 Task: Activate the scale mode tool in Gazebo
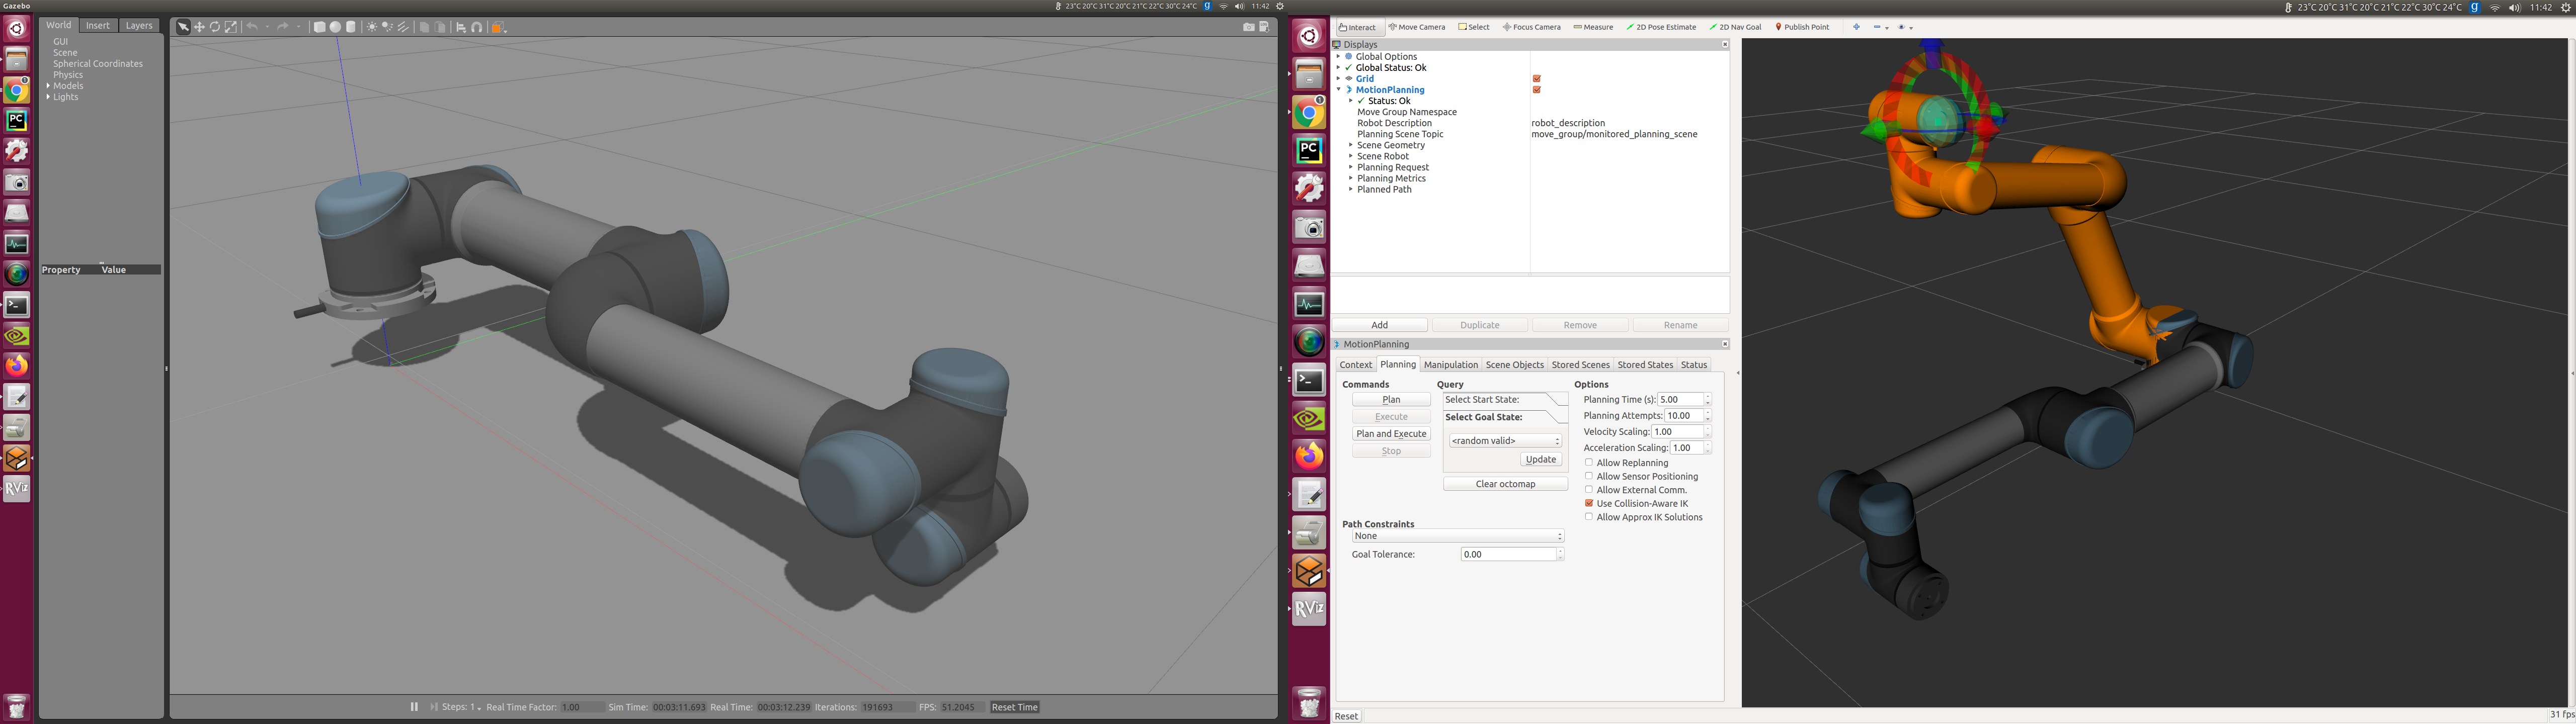tap(231, 27)
